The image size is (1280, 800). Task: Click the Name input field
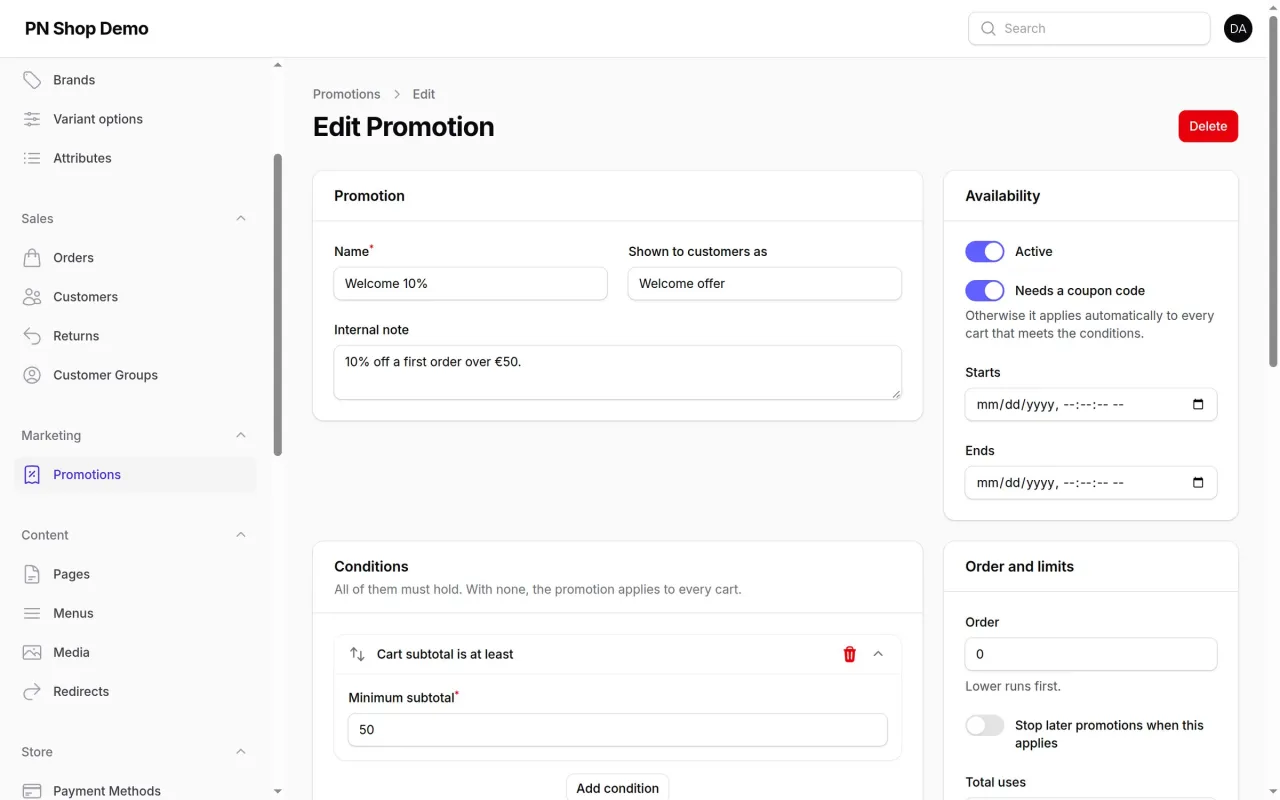point(470,284)
